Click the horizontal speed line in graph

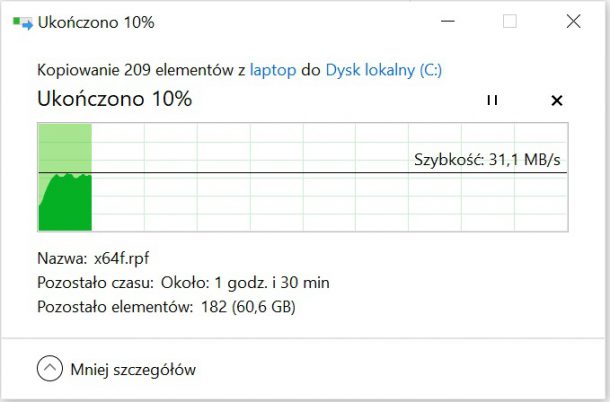[x=303, y=172]
